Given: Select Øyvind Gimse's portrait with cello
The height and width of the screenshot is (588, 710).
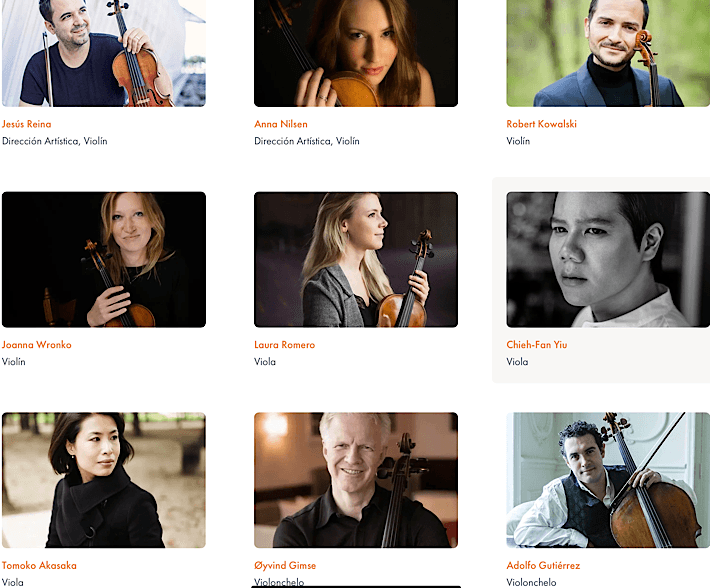Looking at the screenshot, I should tap(356, 480).
